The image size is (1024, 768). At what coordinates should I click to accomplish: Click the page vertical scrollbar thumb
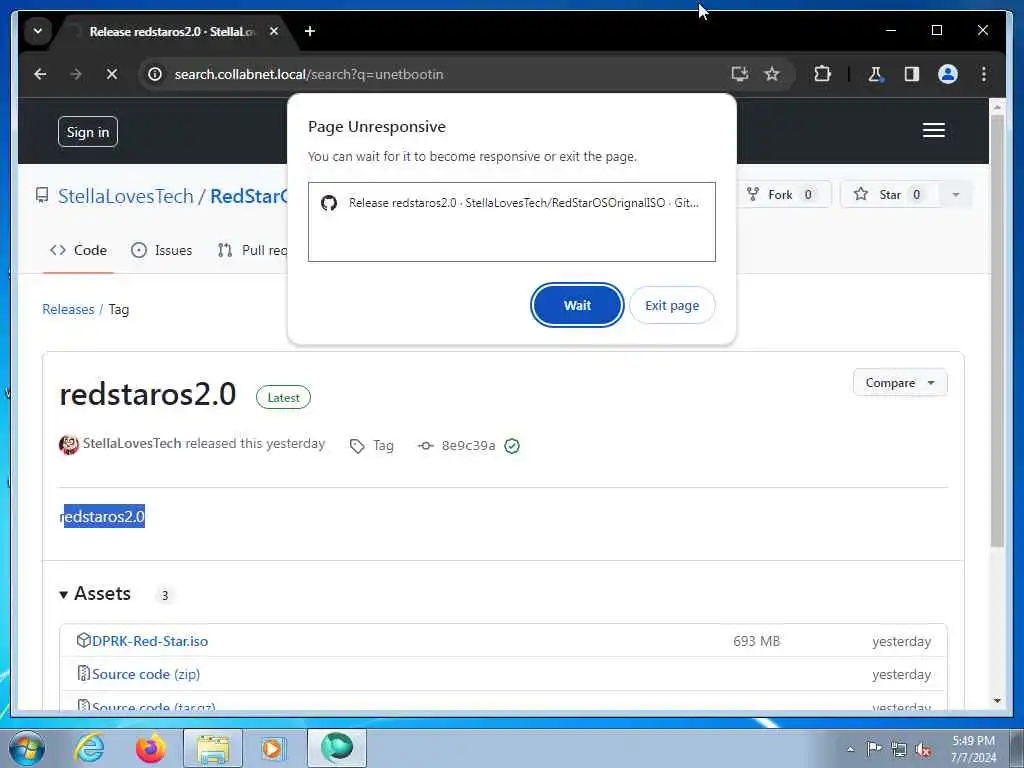point(997,330)
